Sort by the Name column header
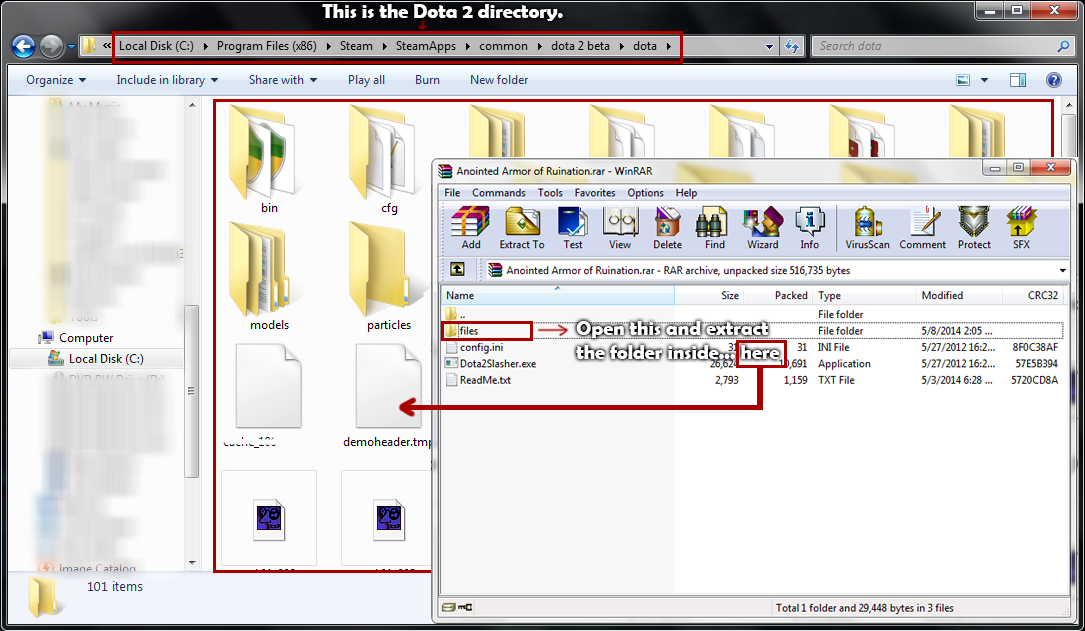Screen dimensions: 1085x631 [558, 295]
